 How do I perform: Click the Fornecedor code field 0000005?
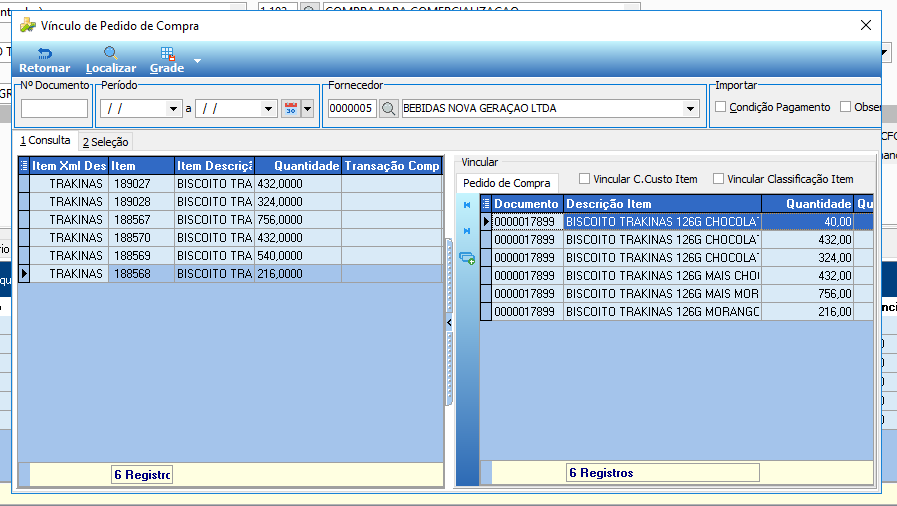click(352, 108)
